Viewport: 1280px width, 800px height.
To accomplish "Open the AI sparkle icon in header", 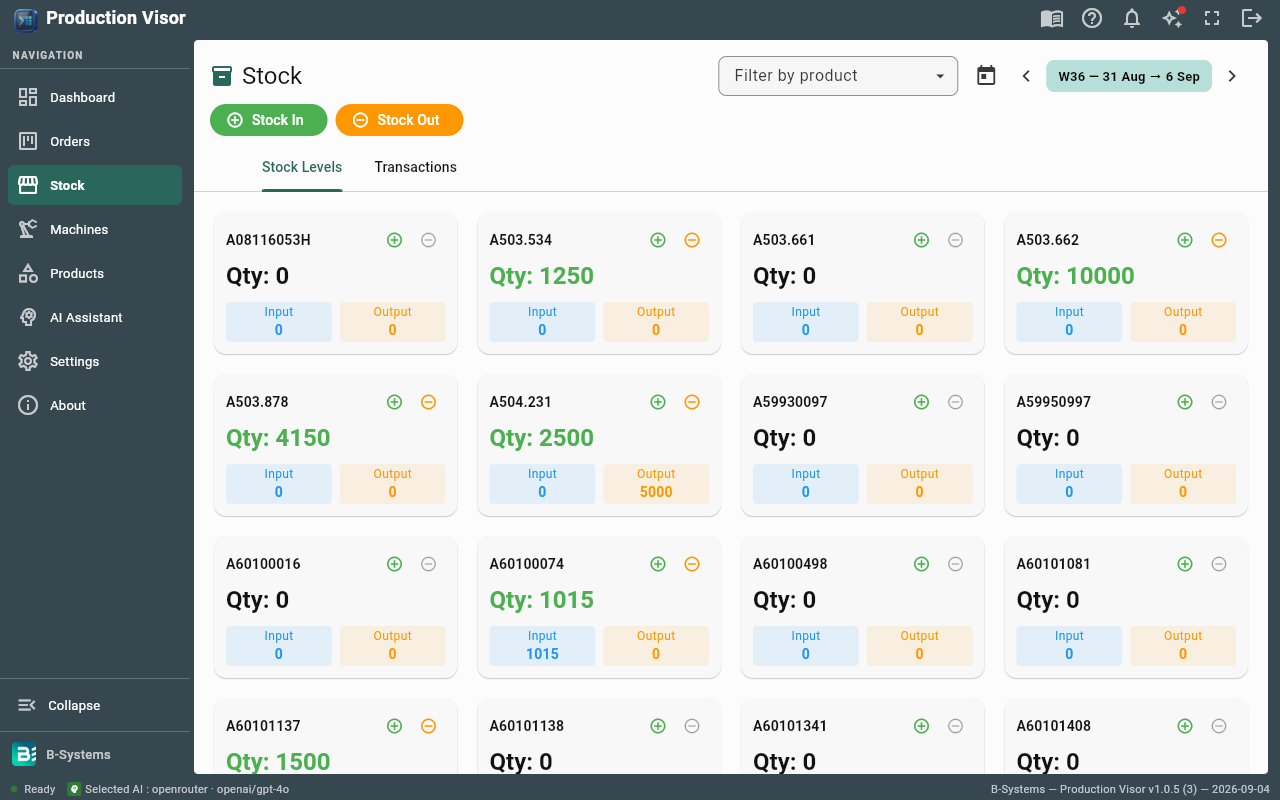I will pos(1172,18).
